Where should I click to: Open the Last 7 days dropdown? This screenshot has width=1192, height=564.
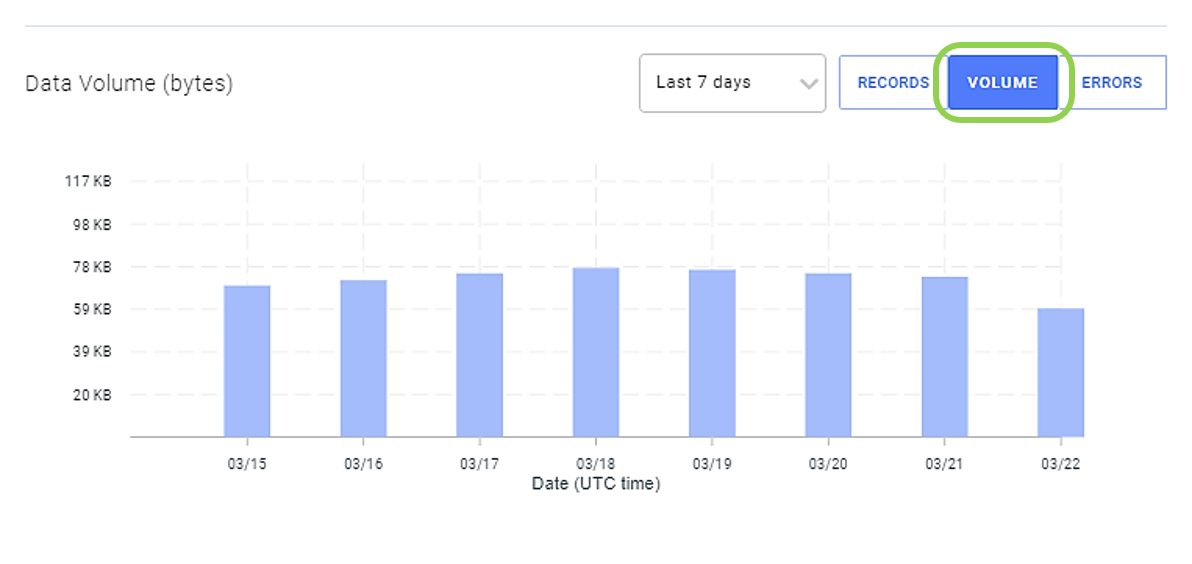tap(732, 83)
